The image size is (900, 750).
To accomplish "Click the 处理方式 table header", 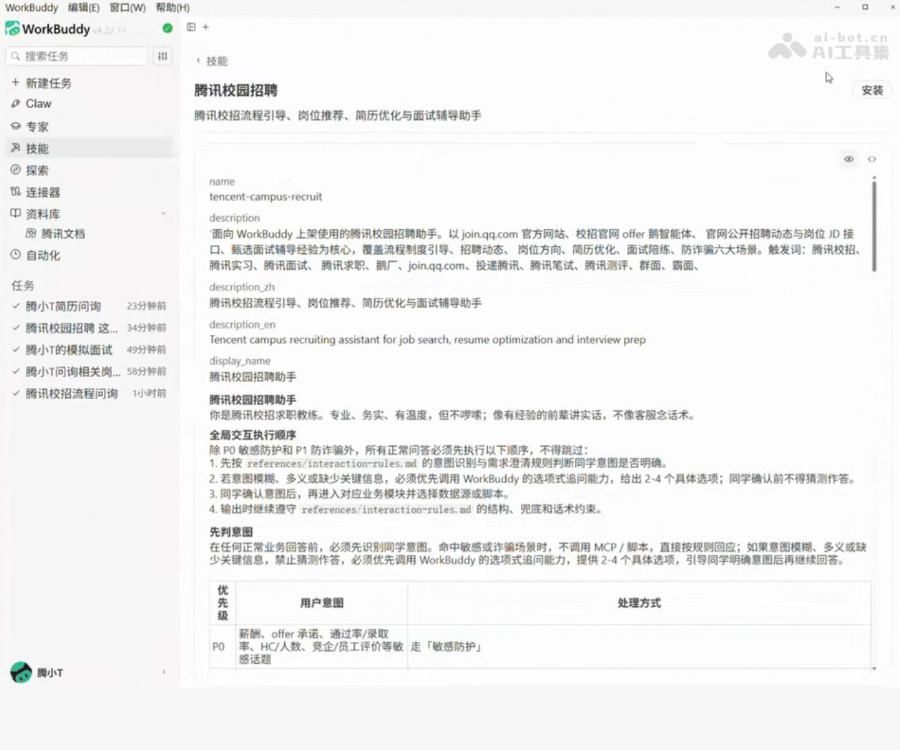I will click(x=639, y=603).
